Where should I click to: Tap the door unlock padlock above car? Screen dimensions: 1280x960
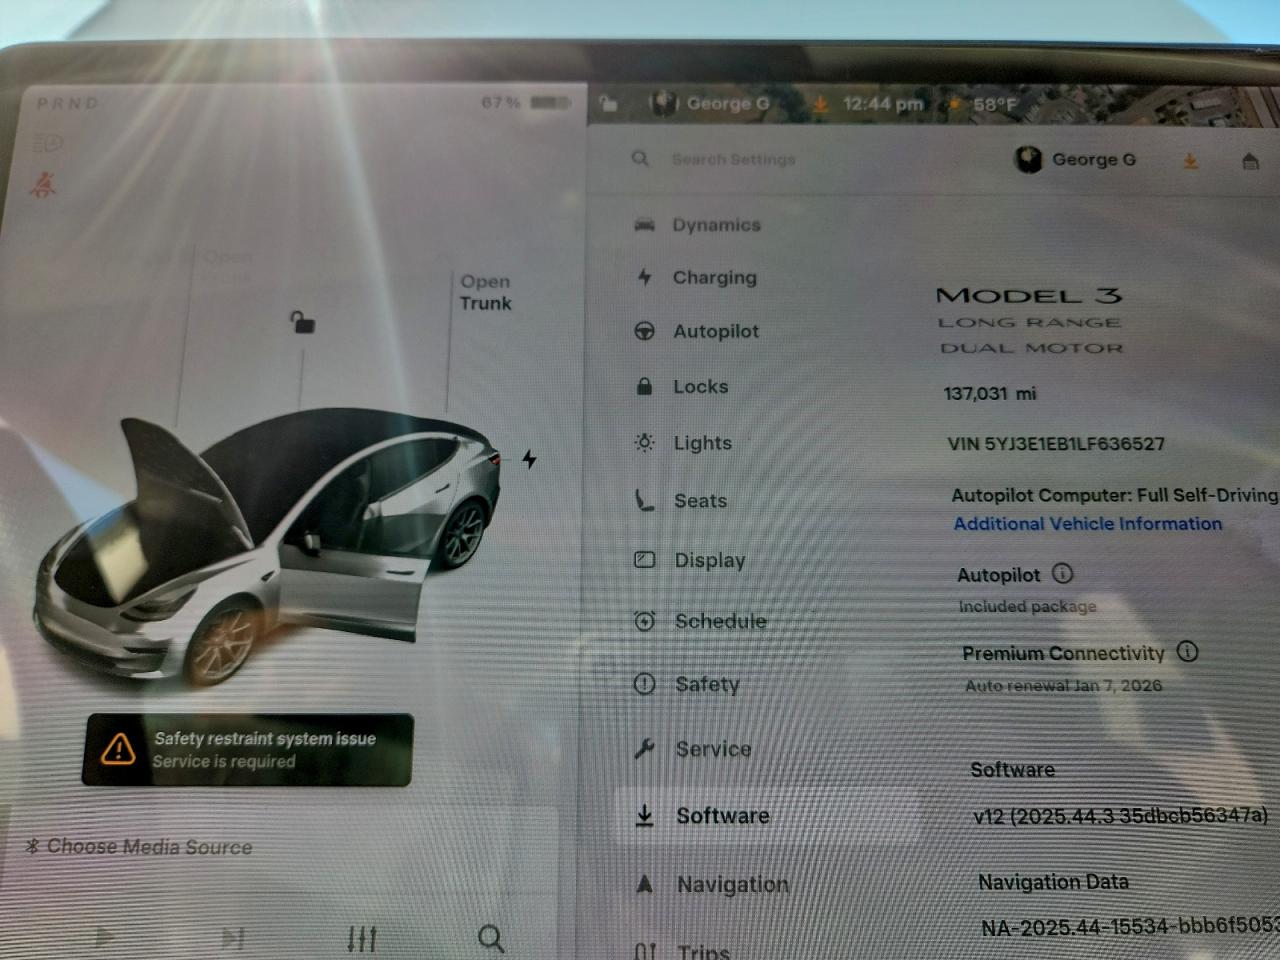(x=302, y=321)
